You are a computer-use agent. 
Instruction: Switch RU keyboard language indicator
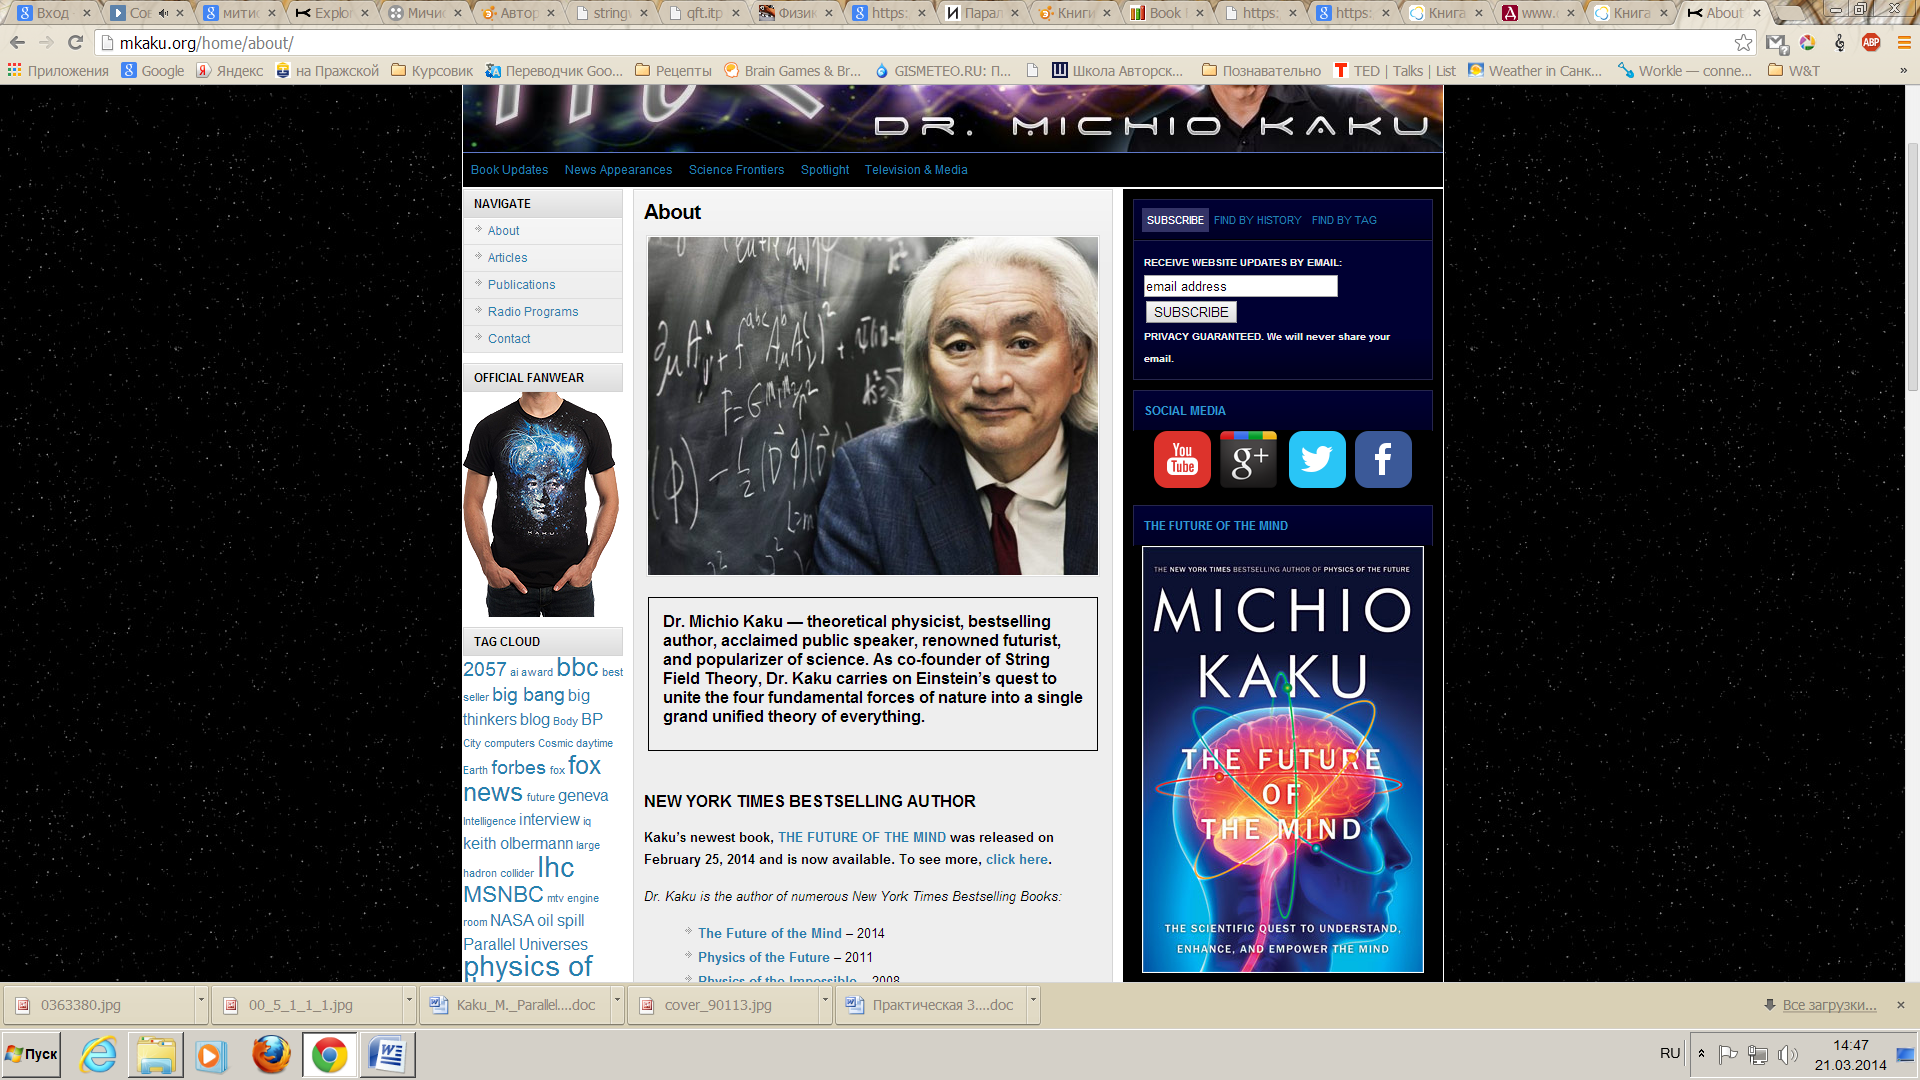(1669, 1054)
